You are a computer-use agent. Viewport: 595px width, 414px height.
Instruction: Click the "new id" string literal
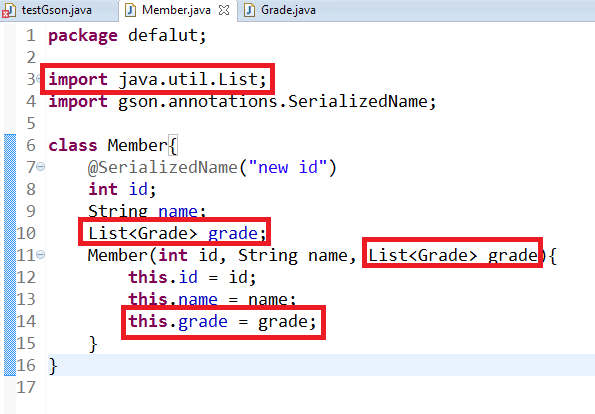(x=288, y=167)
